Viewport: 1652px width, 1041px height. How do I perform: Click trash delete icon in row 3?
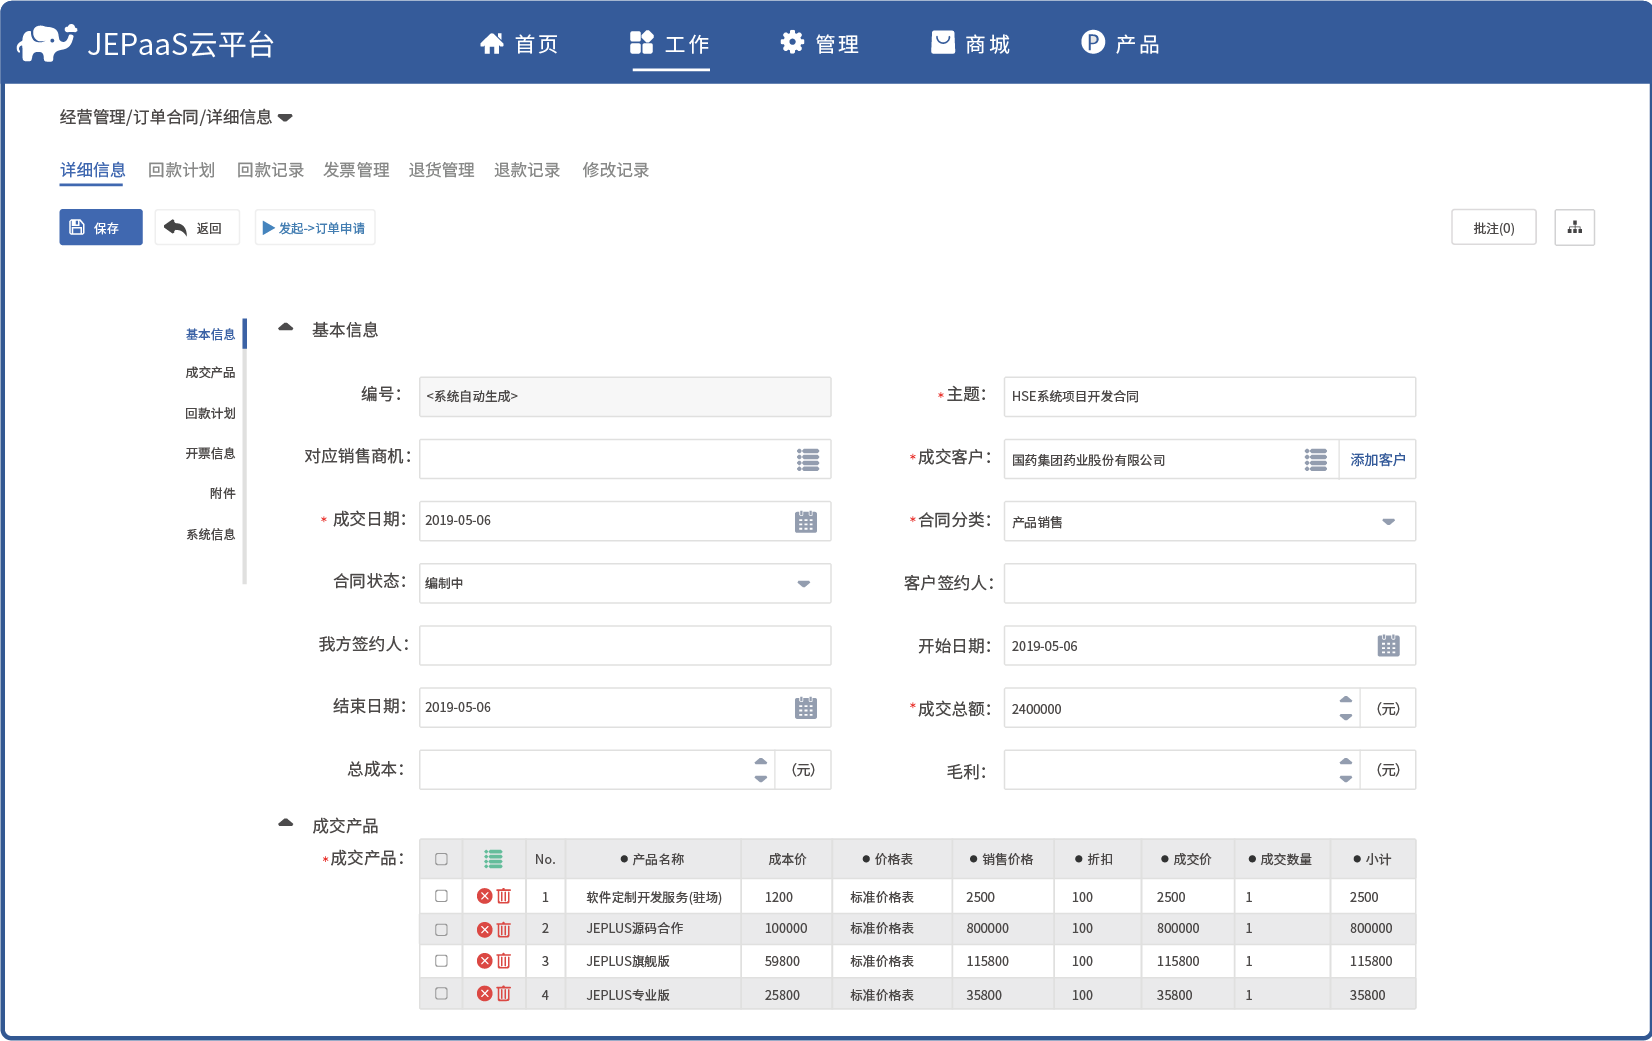[x=504, y=961]
